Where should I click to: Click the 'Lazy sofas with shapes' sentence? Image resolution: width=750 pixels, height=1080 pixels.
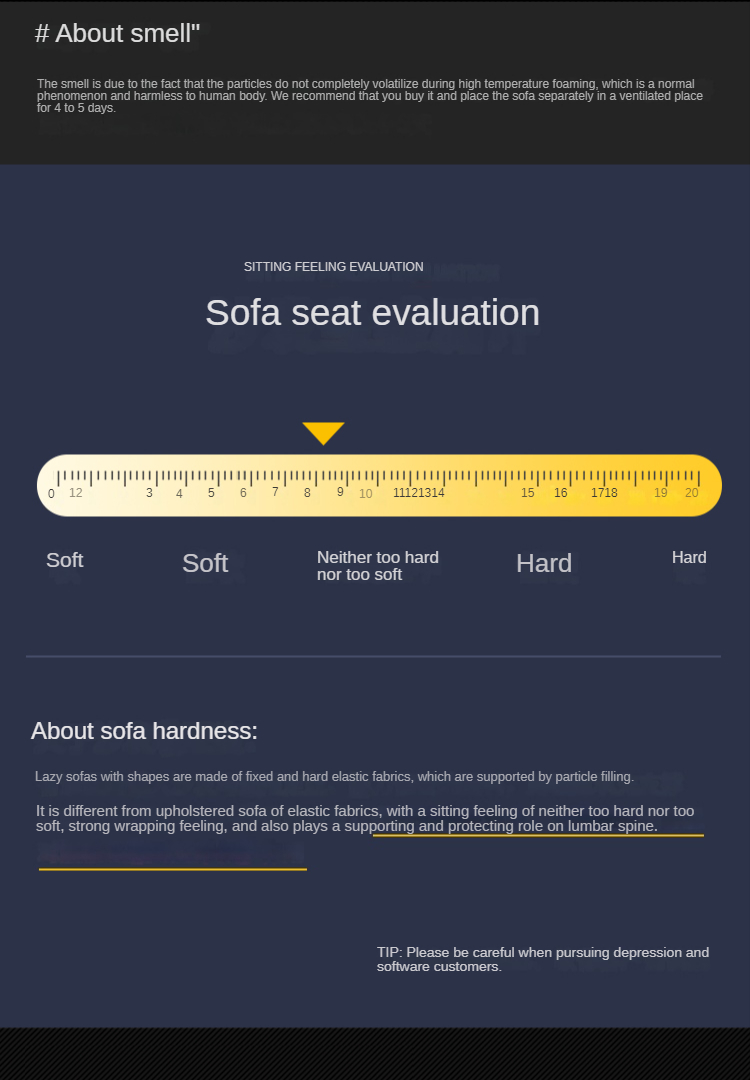tap(334, 777)
